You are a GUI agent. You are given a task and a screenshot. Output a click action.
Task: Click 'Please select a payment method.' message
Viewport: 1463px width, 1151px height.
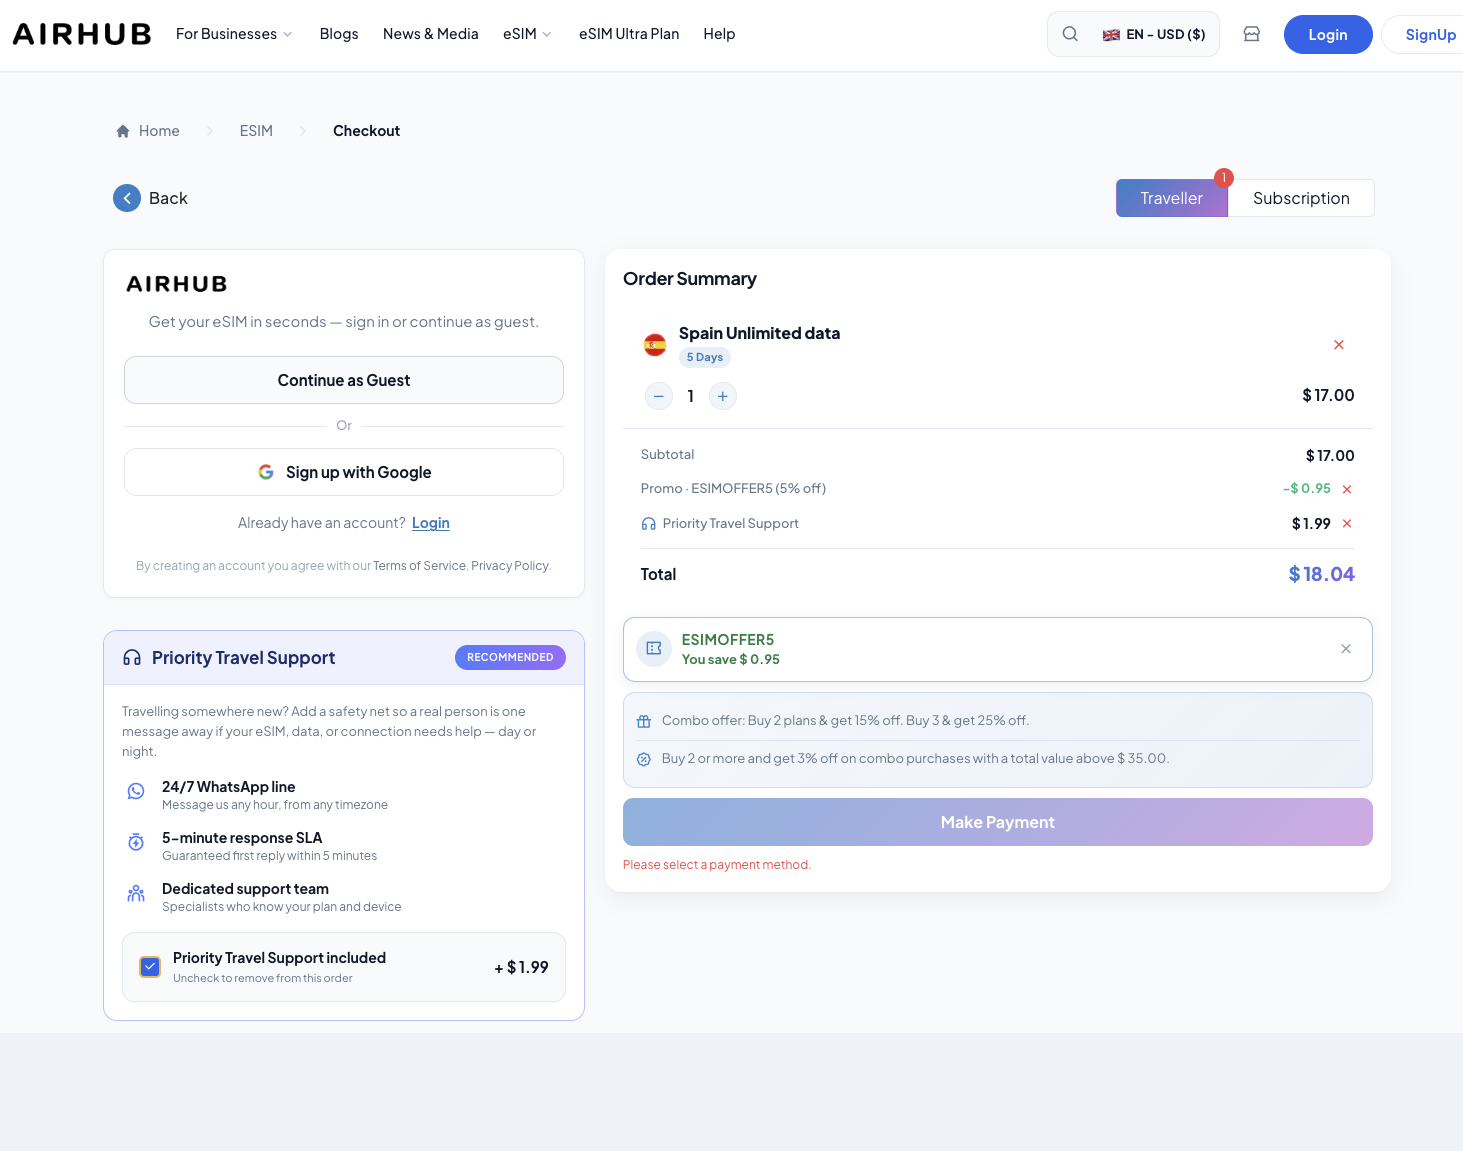717,865
